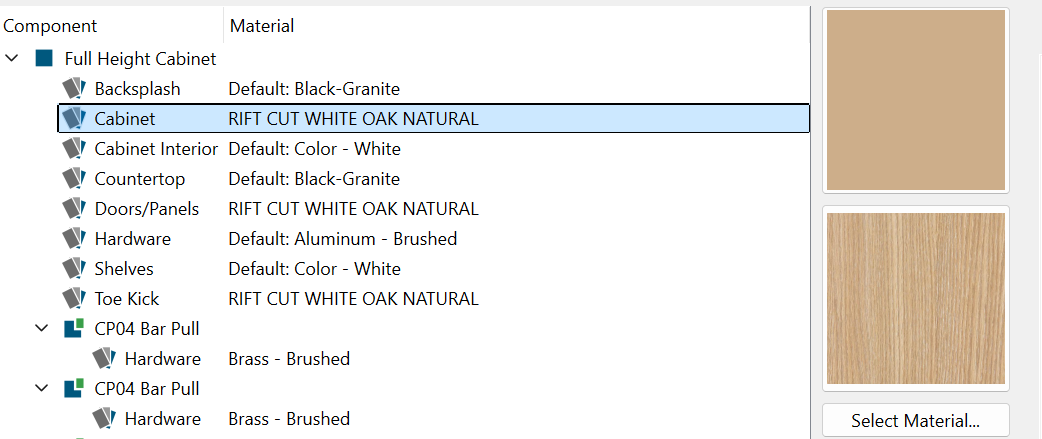
Task: Click the Shelves material icon
Action: click(x=74, y=269)
